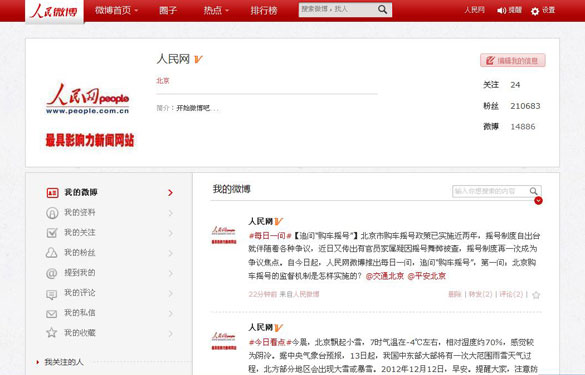
Task: Click chevron arrow beside 我的评论
Action: coord(171,294)
